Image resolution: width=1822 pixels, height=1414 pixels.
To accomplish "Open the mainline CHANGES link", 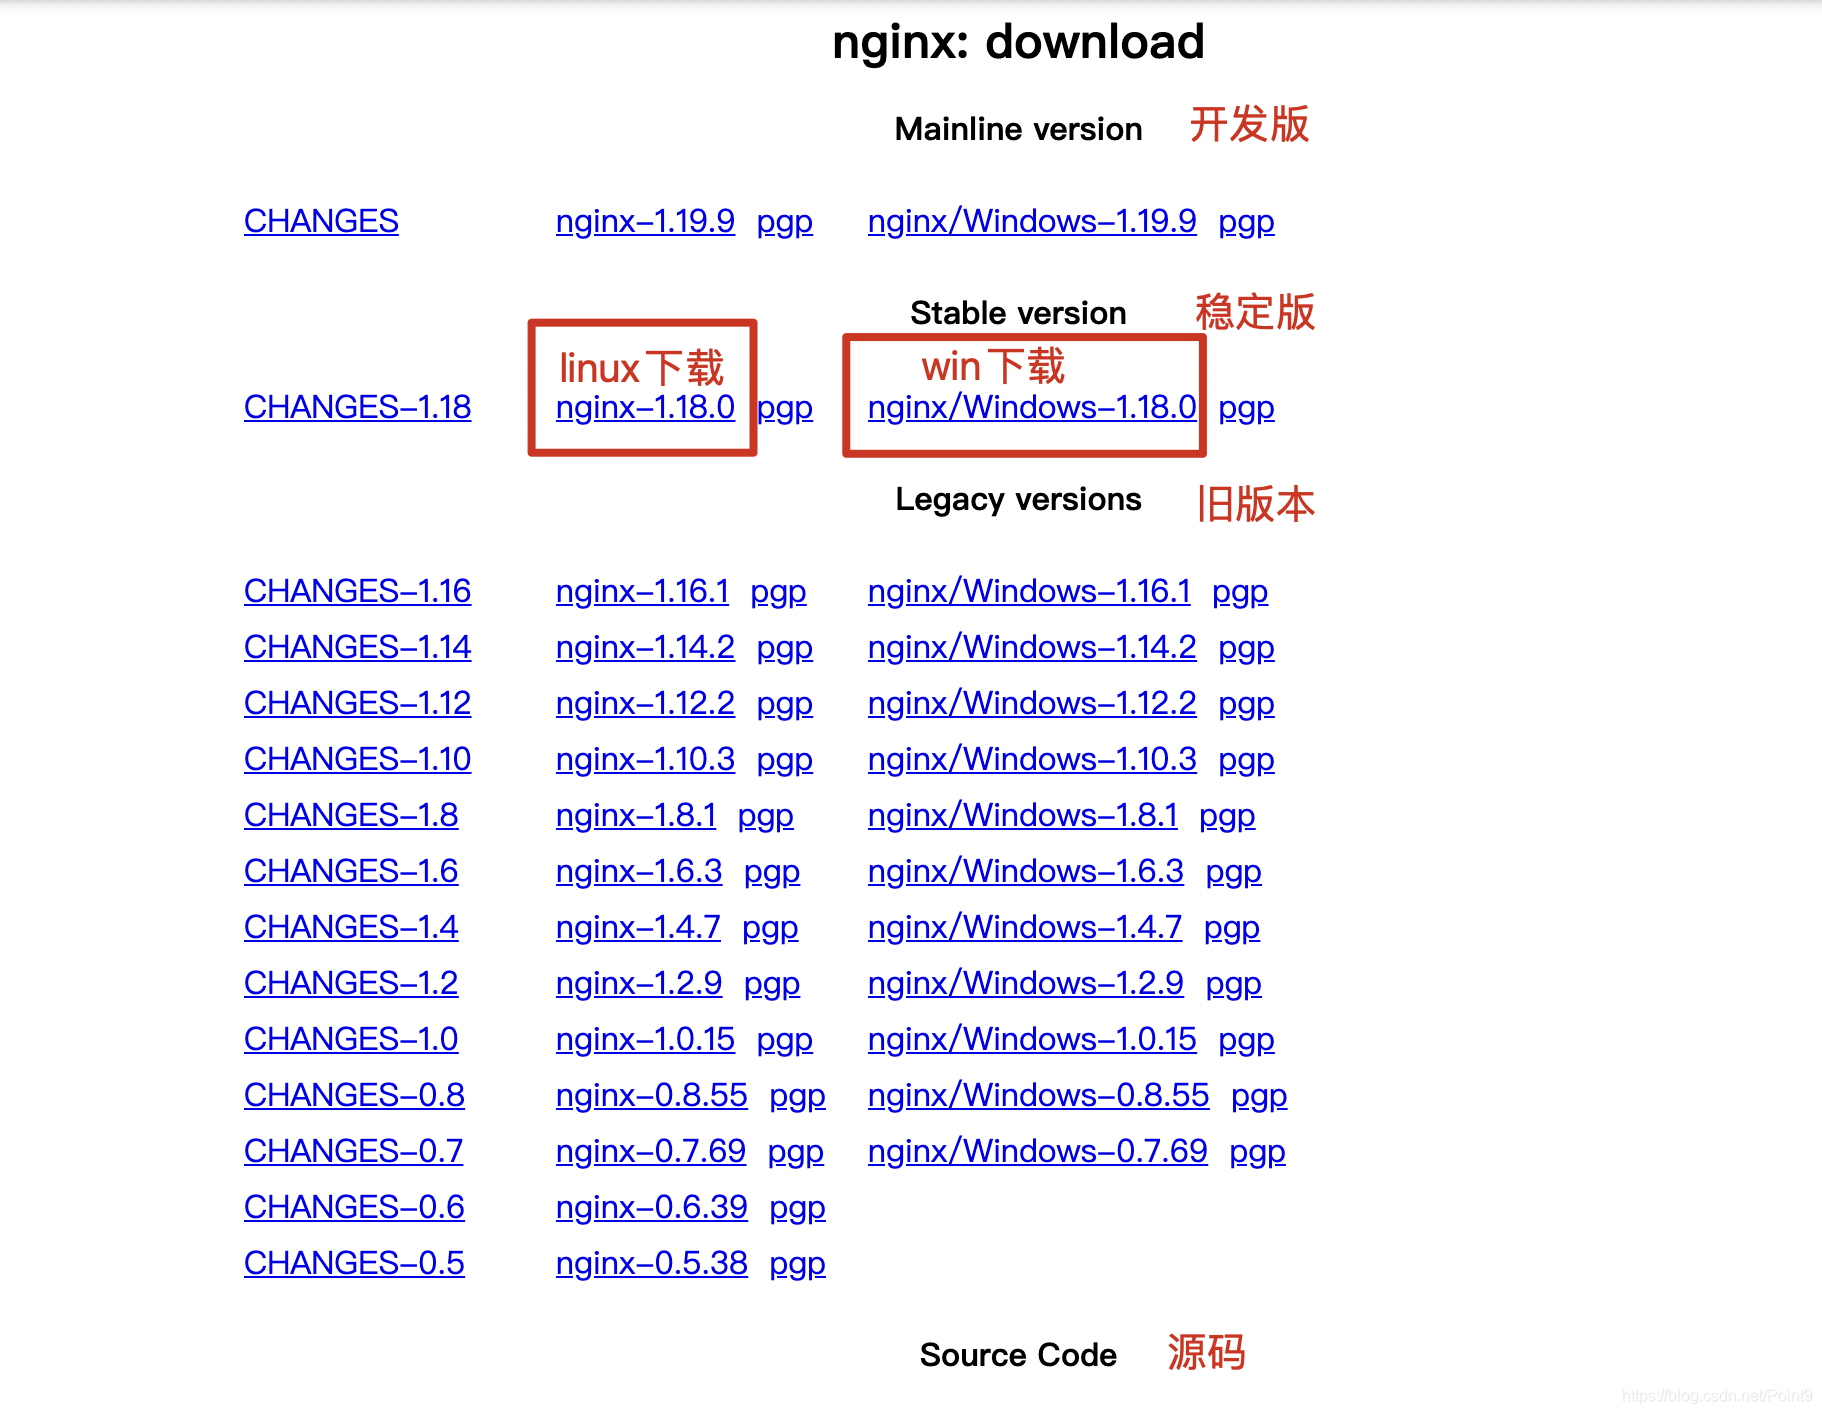I will pos(321,221).
